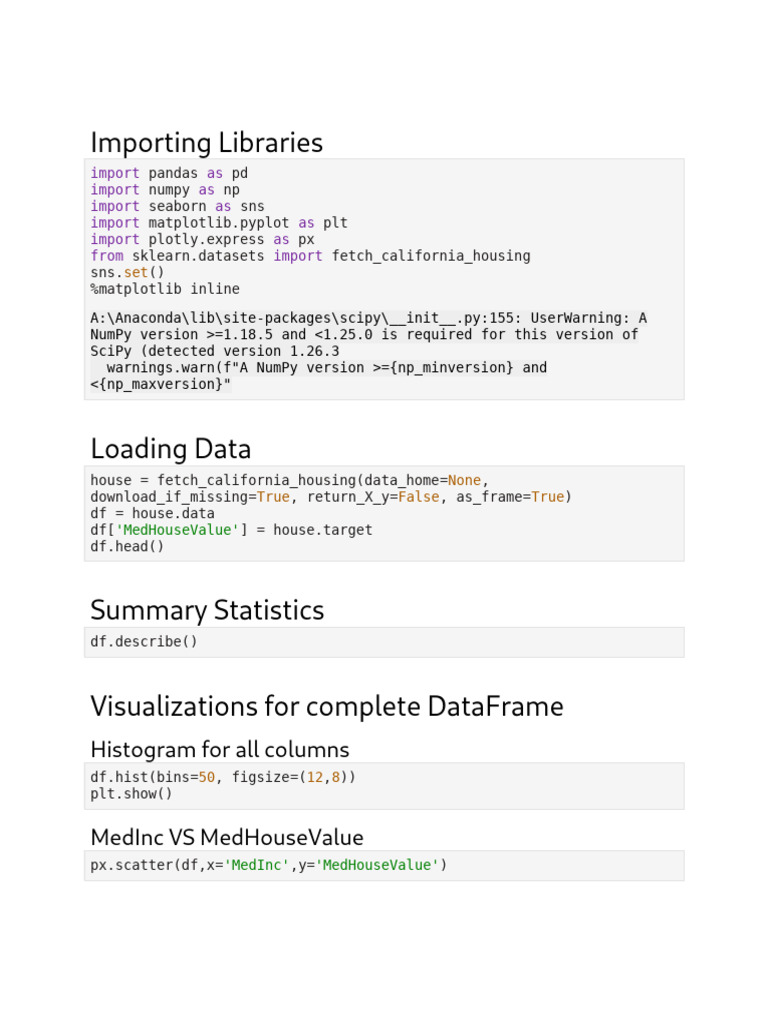Click the plt.show() code line
Screen dimensions: 768x1024
[131, 794]
